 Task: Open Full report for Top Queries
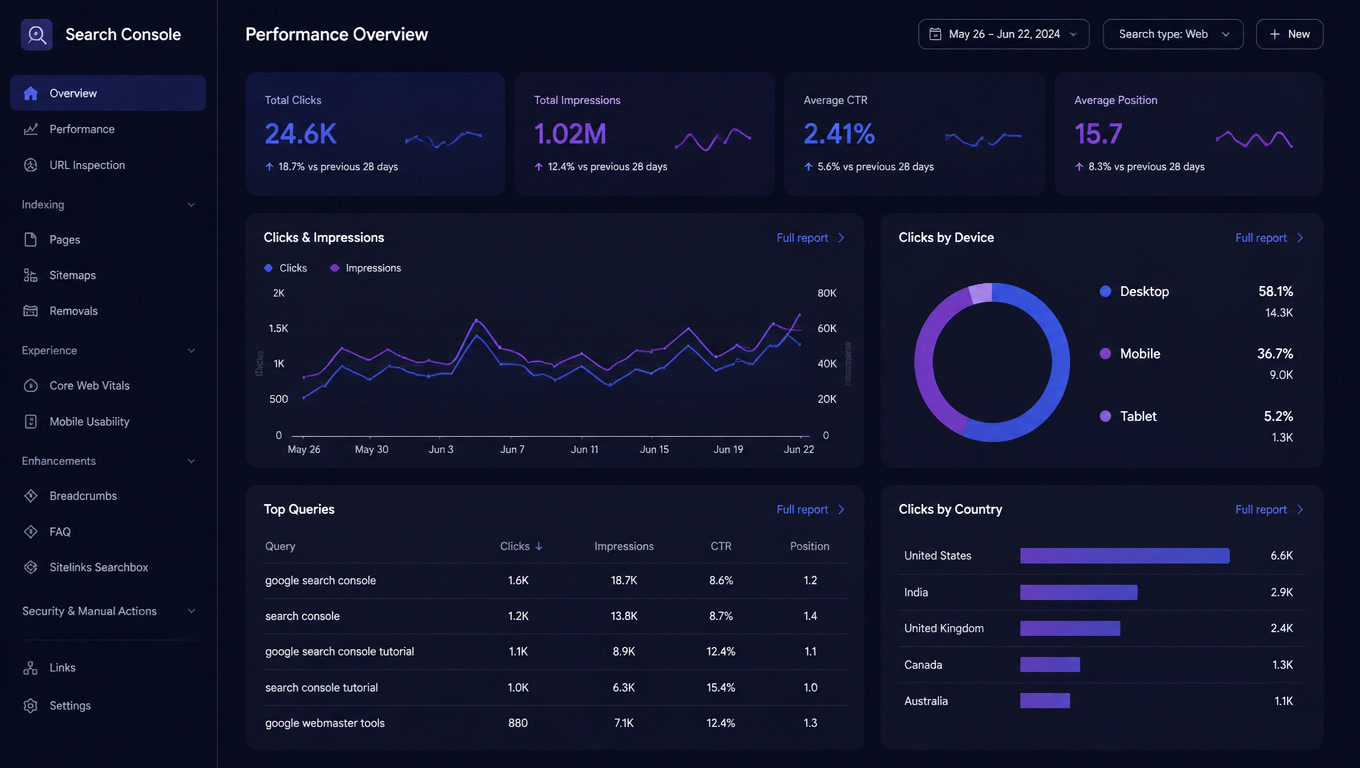pos(811,510)
